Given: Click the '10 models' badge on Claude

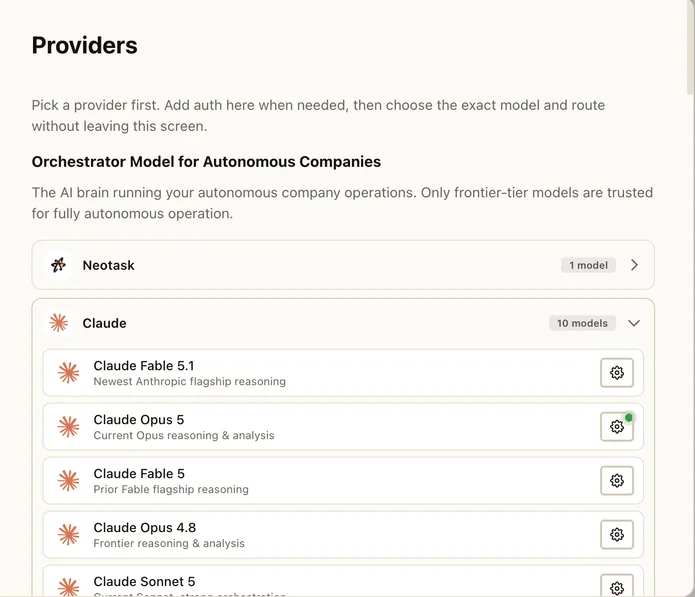Looking at the screenshot, I should (x=582, y=323).
